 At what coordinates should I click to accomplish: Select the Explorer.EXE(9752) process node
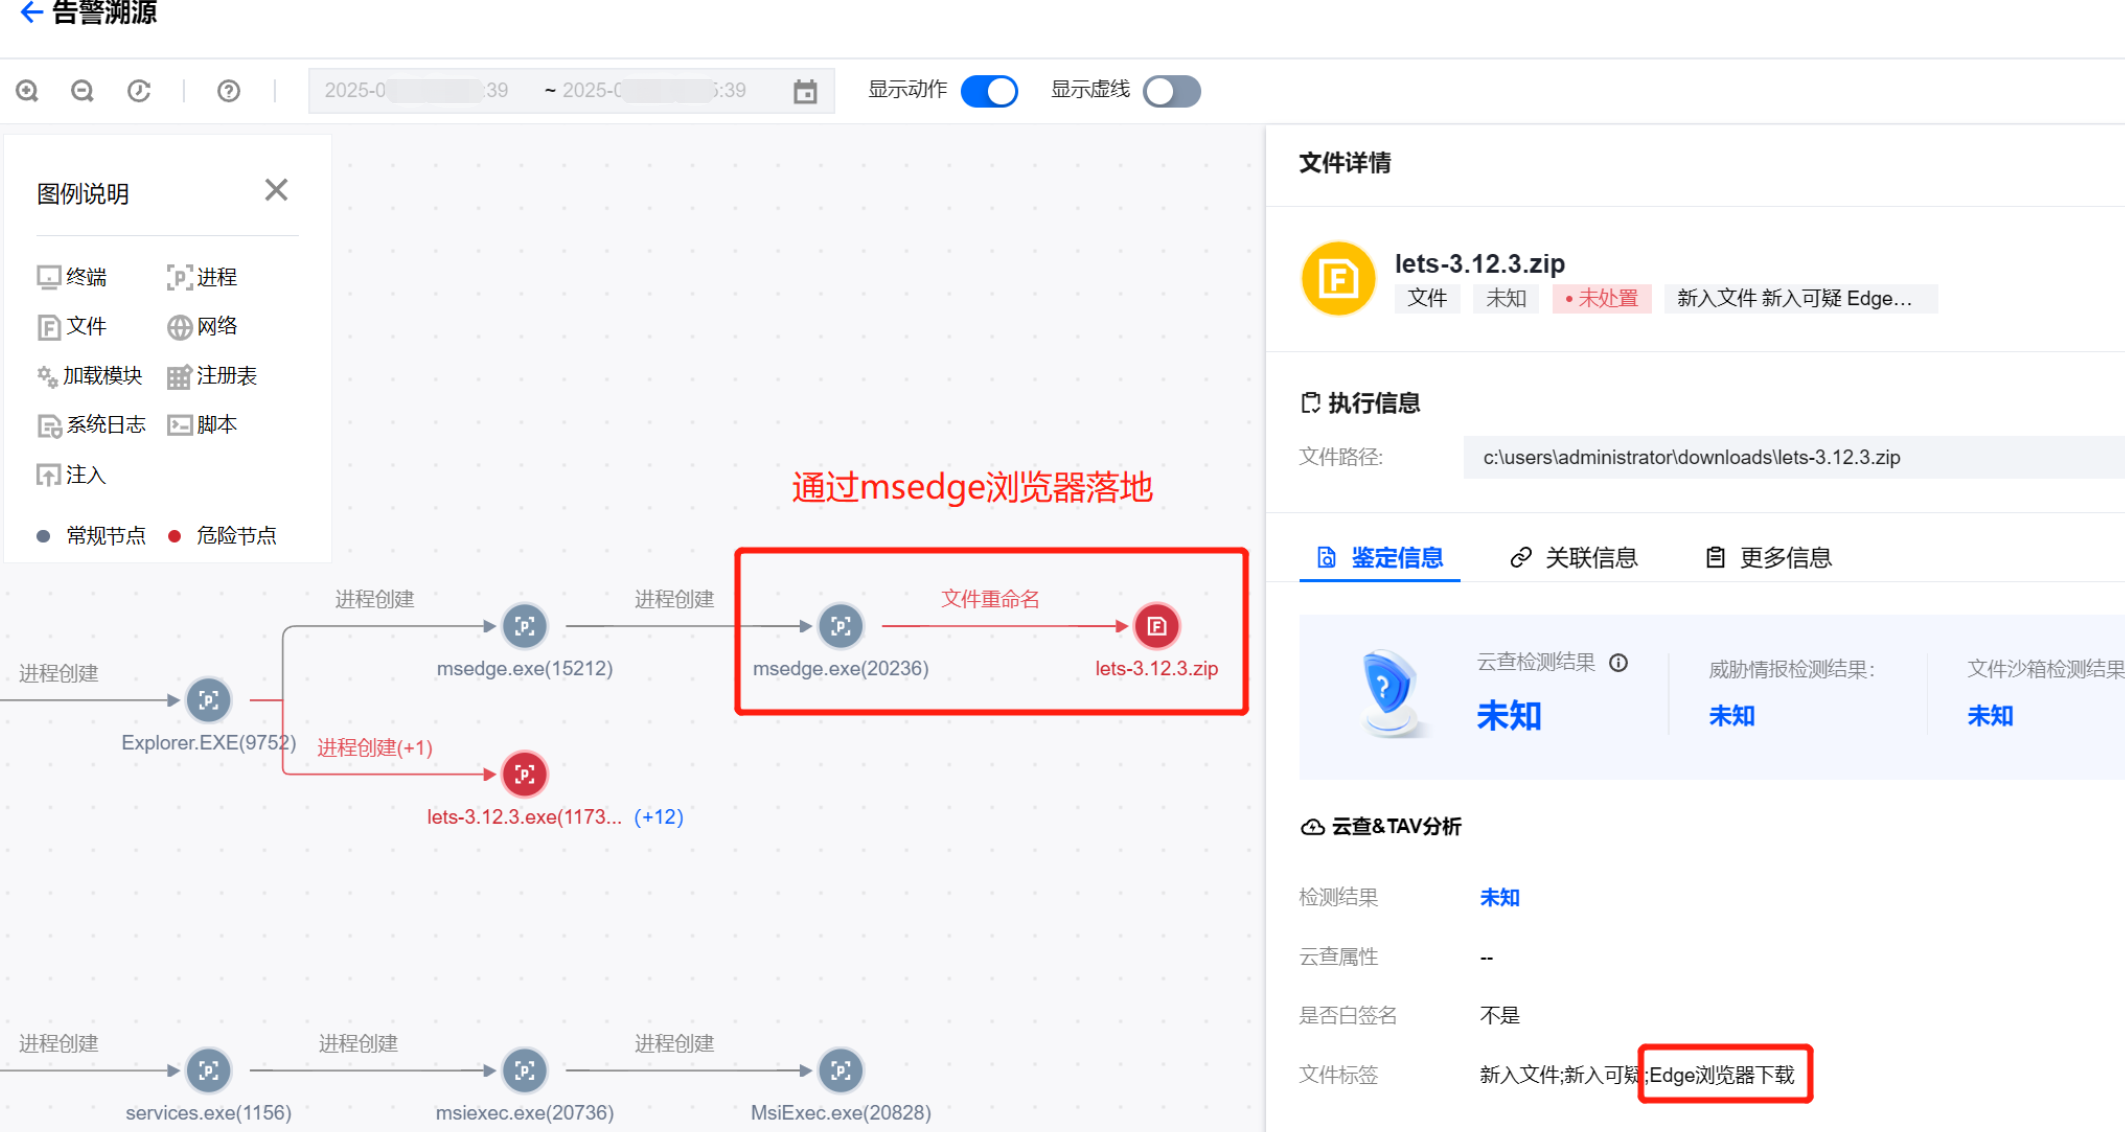pyautogui.click(x=208, y=700)
